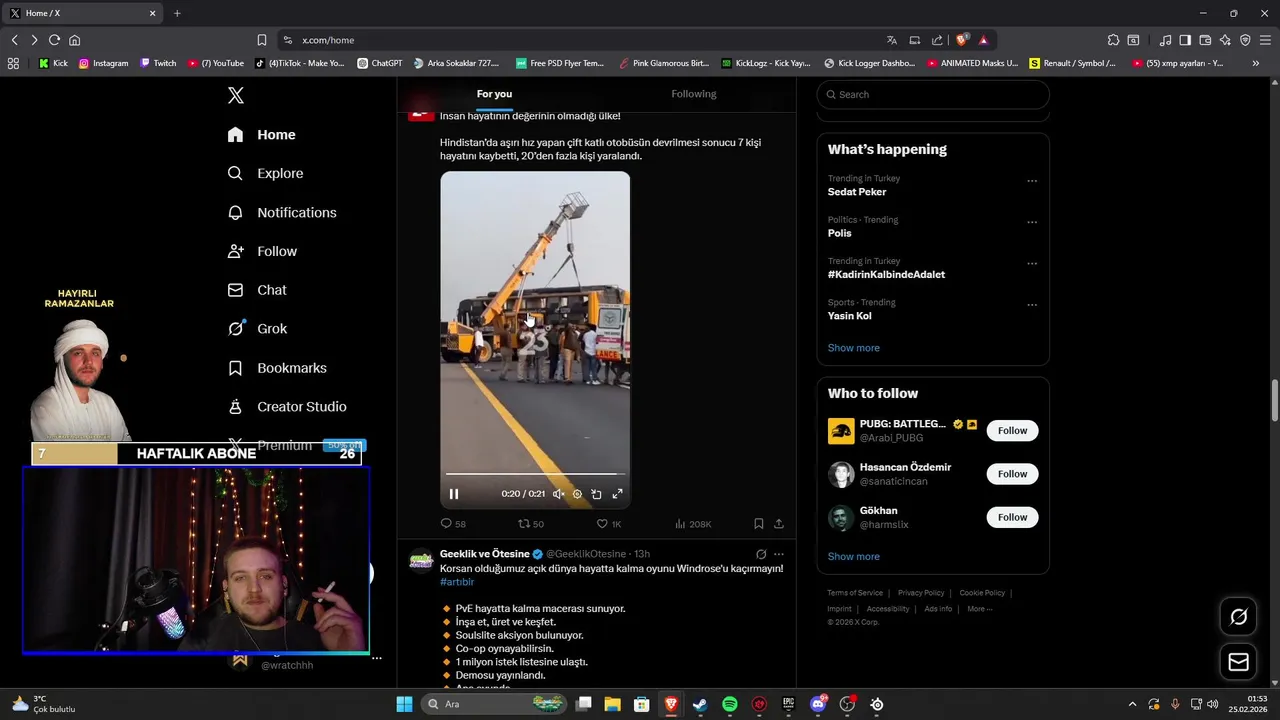1280x720 pixels.
Task: Open the #KadirinKalbindeAdalet trending topic
Action: pos(886,275)
